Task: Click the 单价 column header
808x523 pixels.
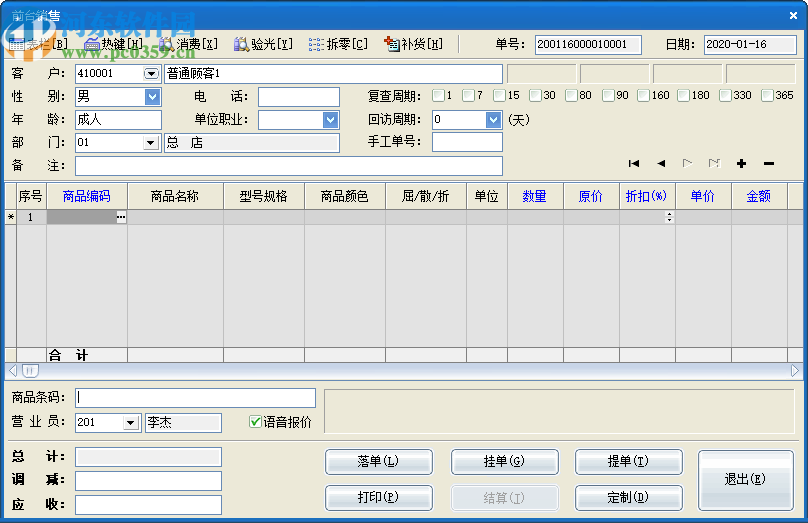Action: coord(703,196)
